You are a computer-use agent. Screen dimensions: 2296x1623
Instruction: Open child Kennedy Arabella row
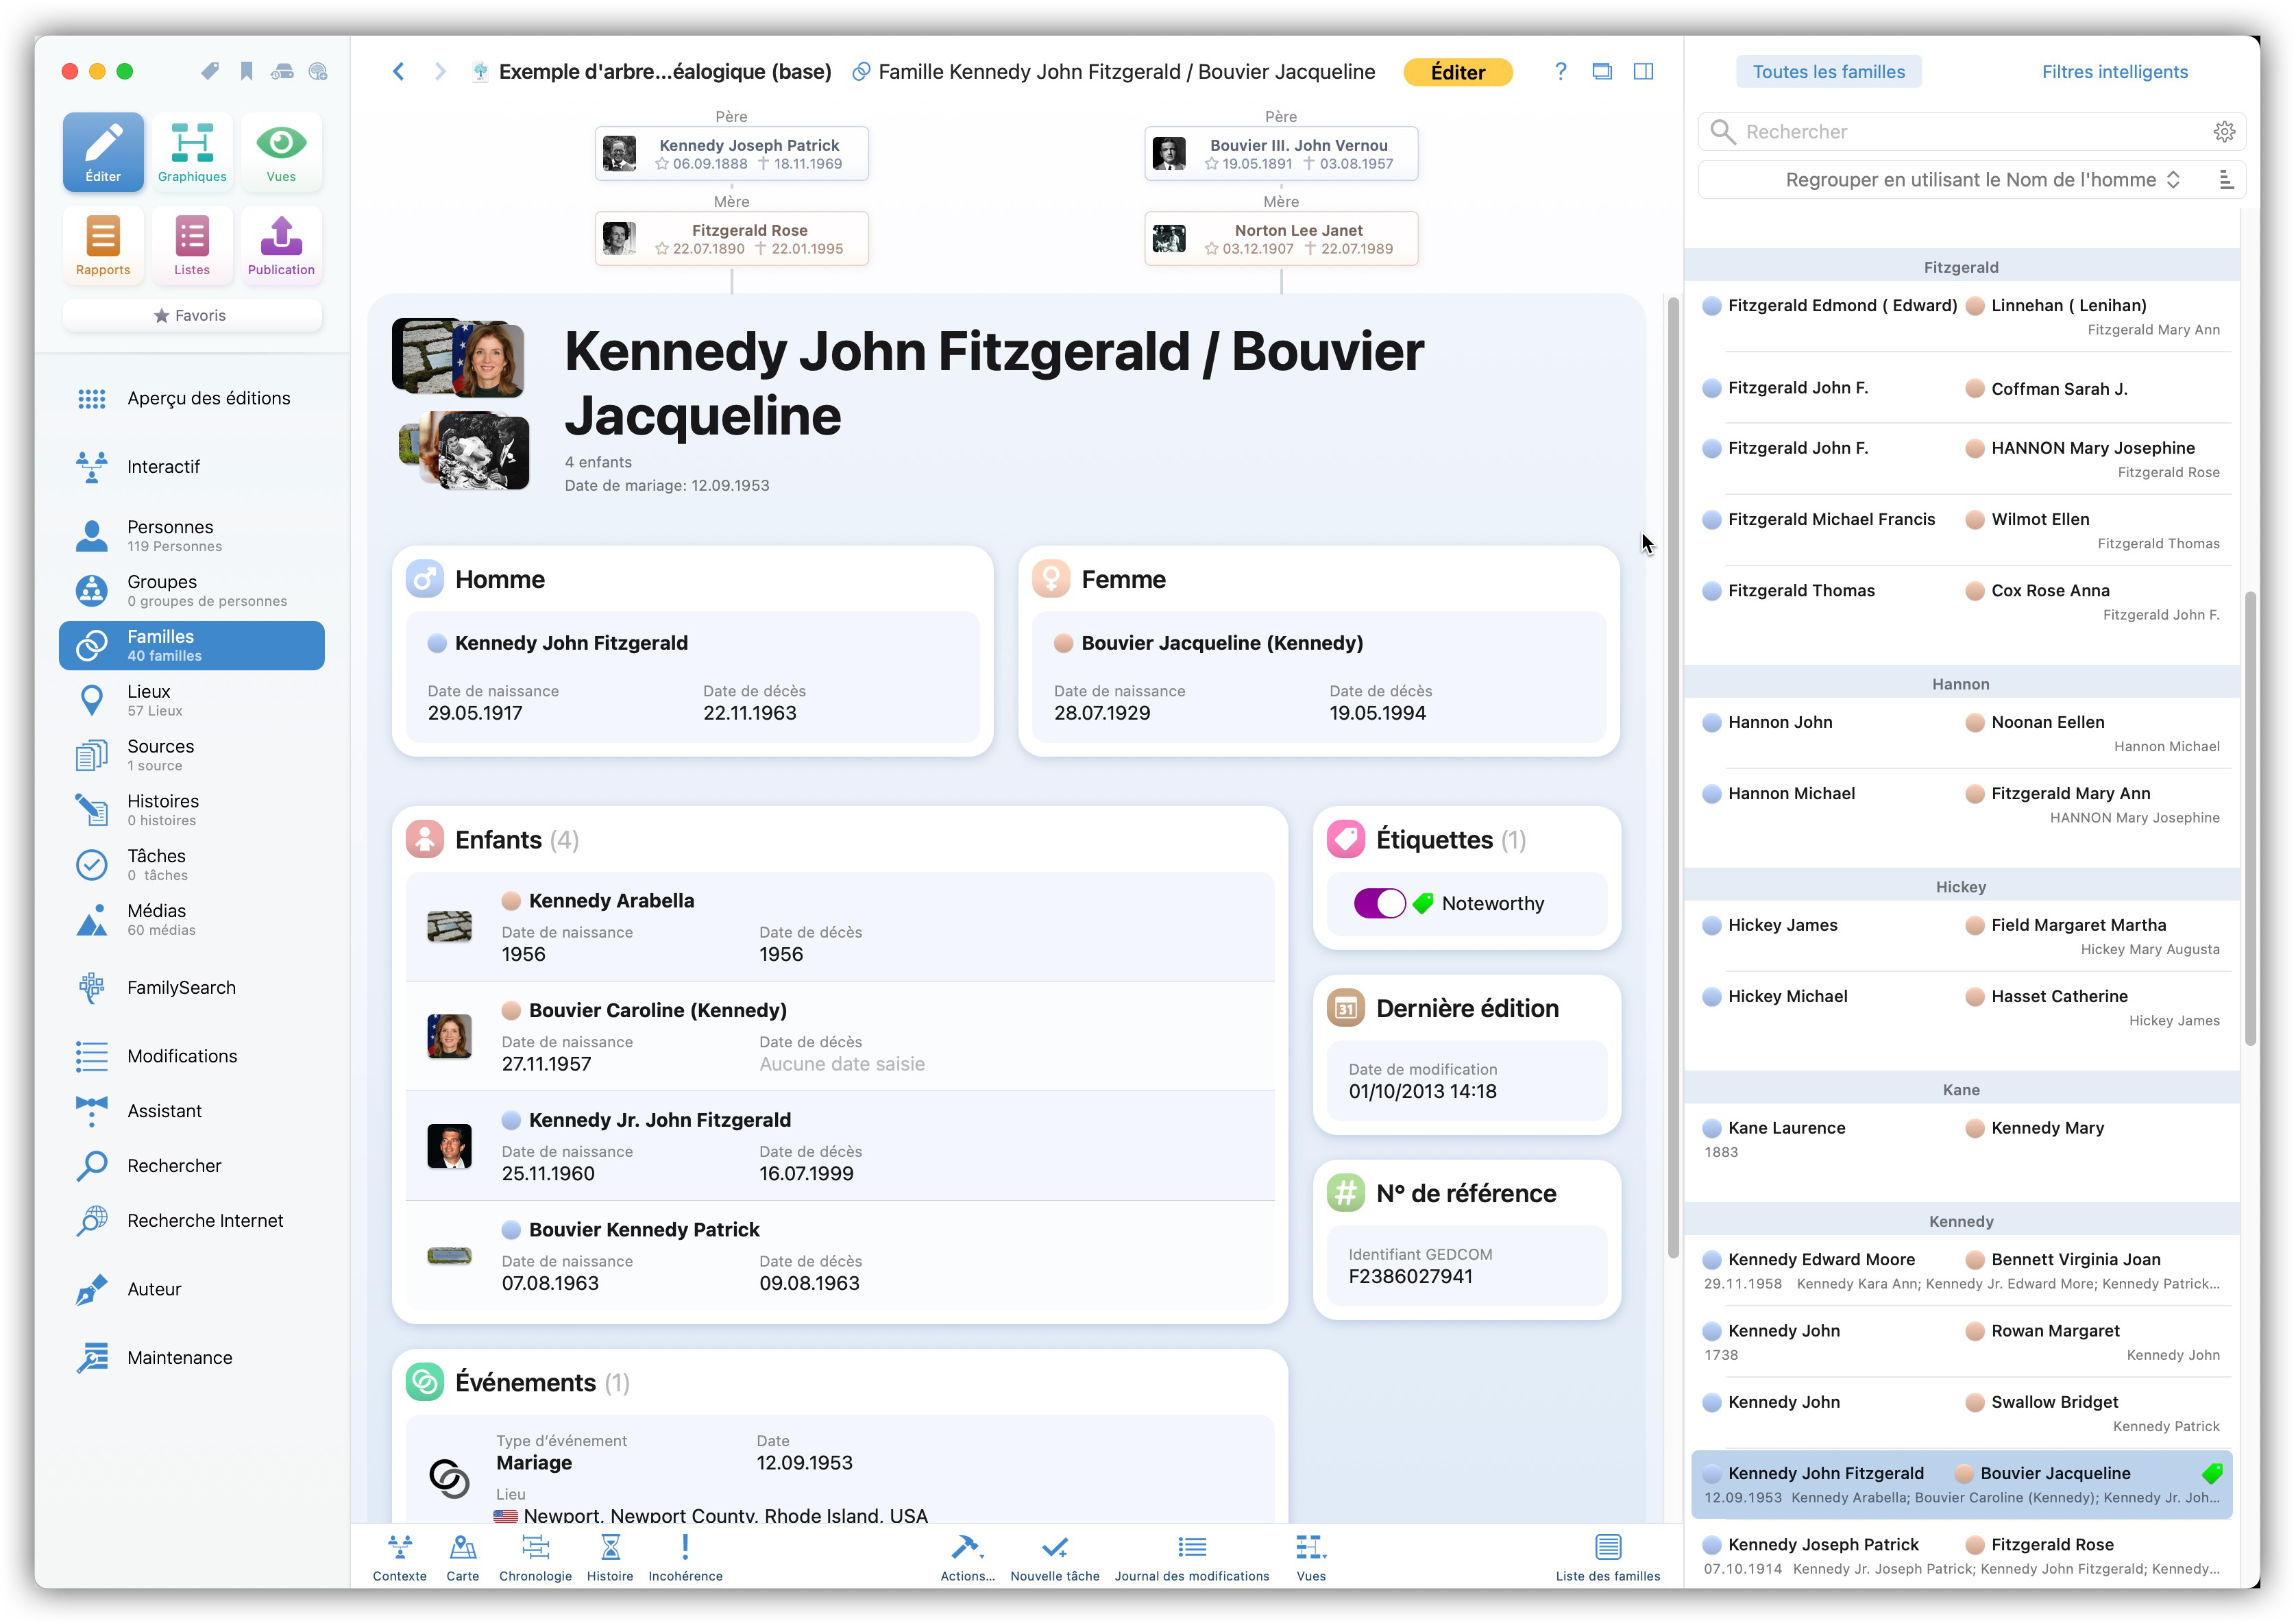(x=839, y=927)
